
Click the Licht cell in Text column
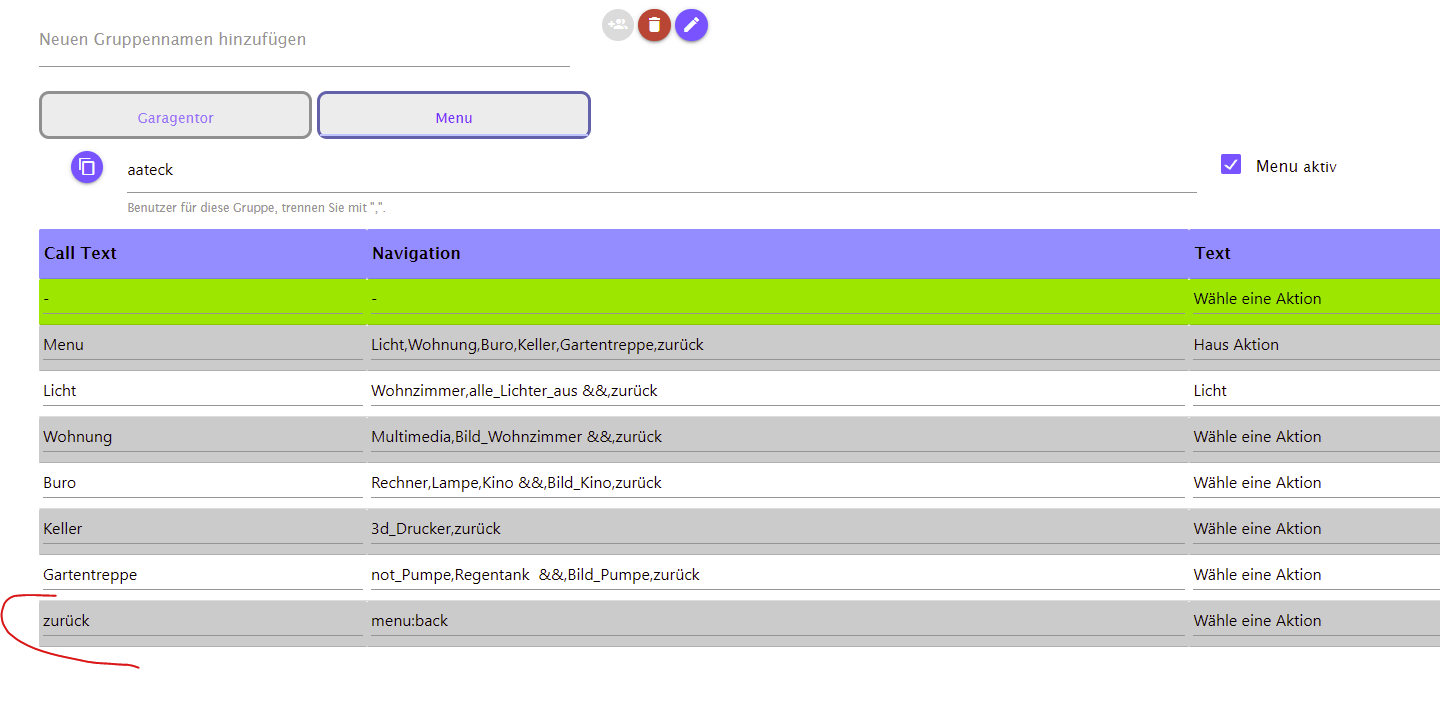(1316, 392)
